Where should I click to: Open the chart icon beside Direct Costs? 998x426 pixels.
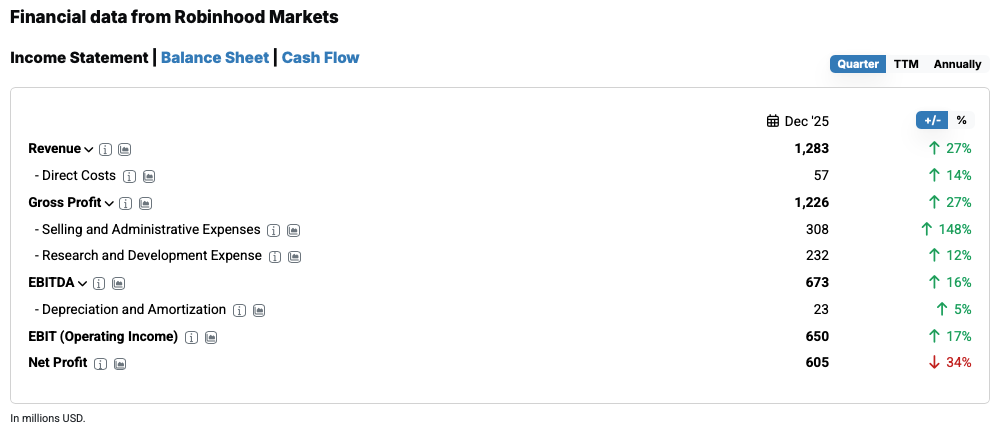pos(148,176)
